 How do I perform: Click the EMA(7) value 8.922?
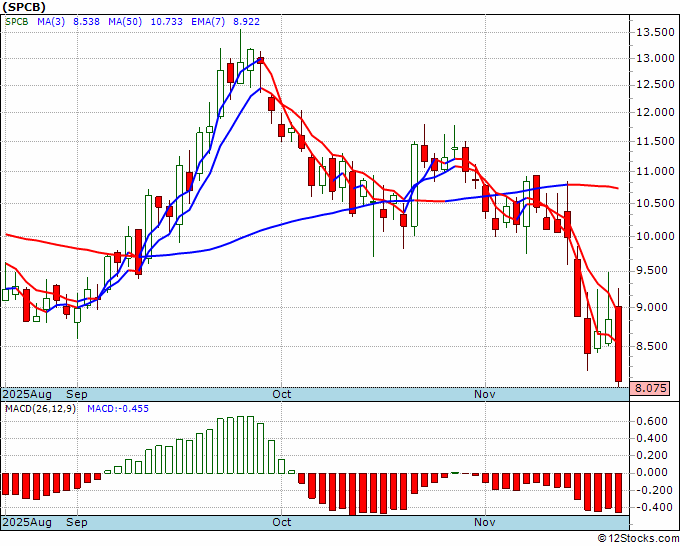tap(246, 22)
